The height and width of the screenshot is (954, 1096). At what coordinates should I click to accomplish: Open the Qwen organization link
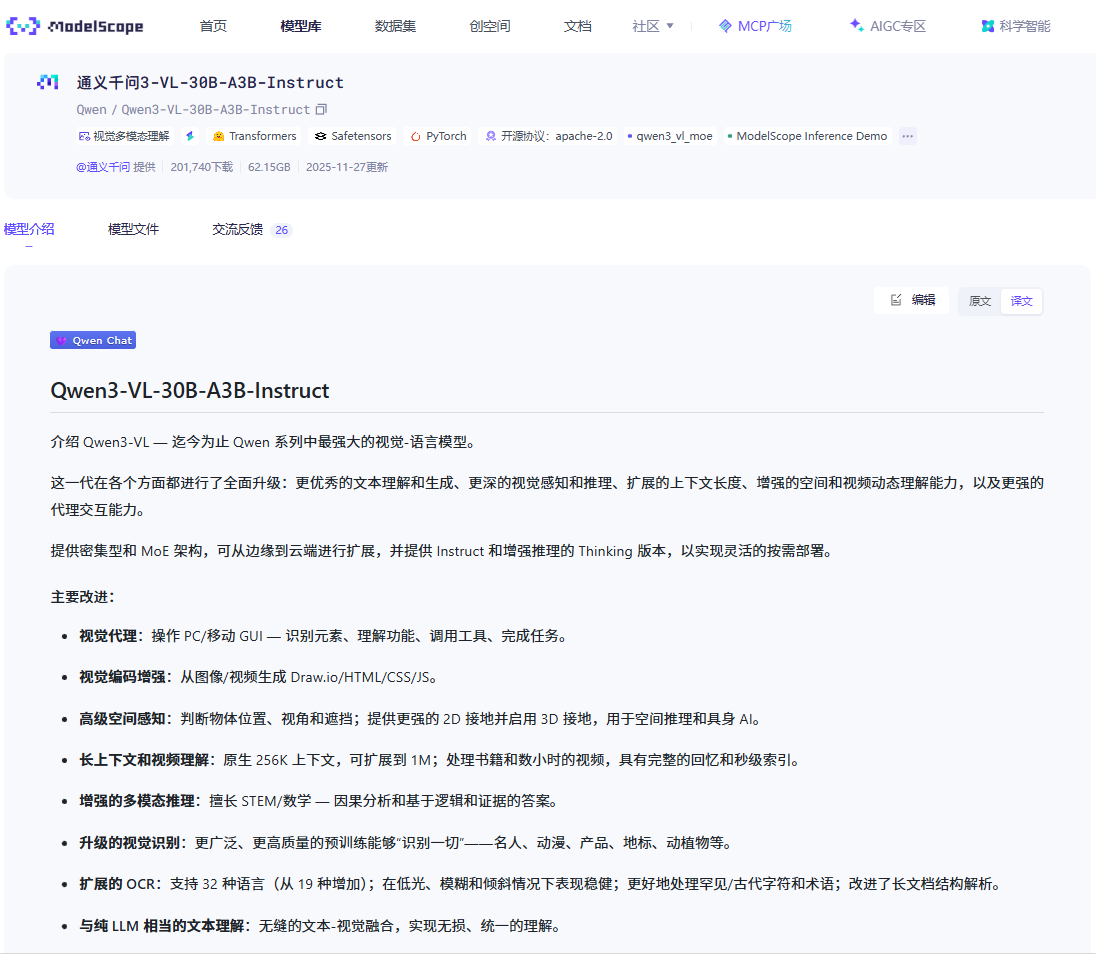[92, 110]
